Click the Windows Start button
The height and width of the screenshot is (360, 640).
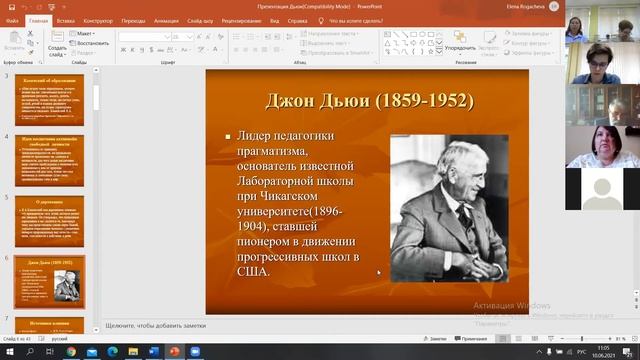click(x=9, y=351)
